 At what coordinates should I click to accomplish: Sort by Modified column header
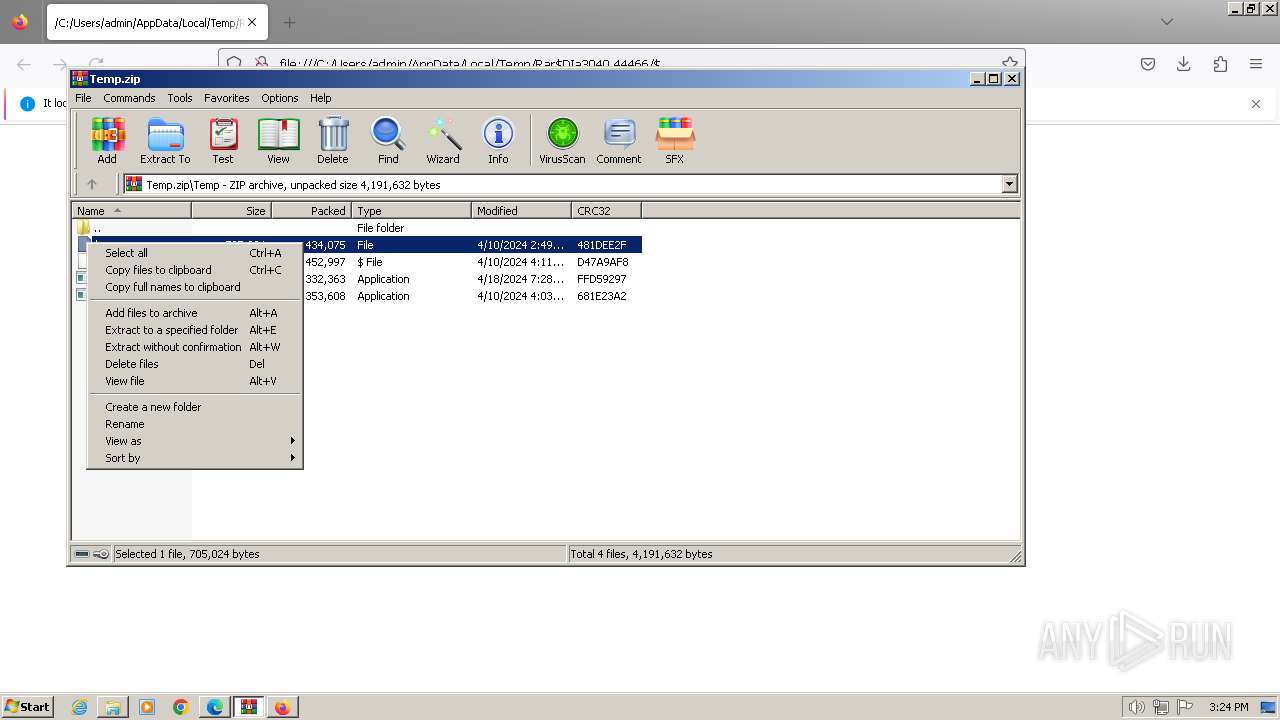click(522, 211)
